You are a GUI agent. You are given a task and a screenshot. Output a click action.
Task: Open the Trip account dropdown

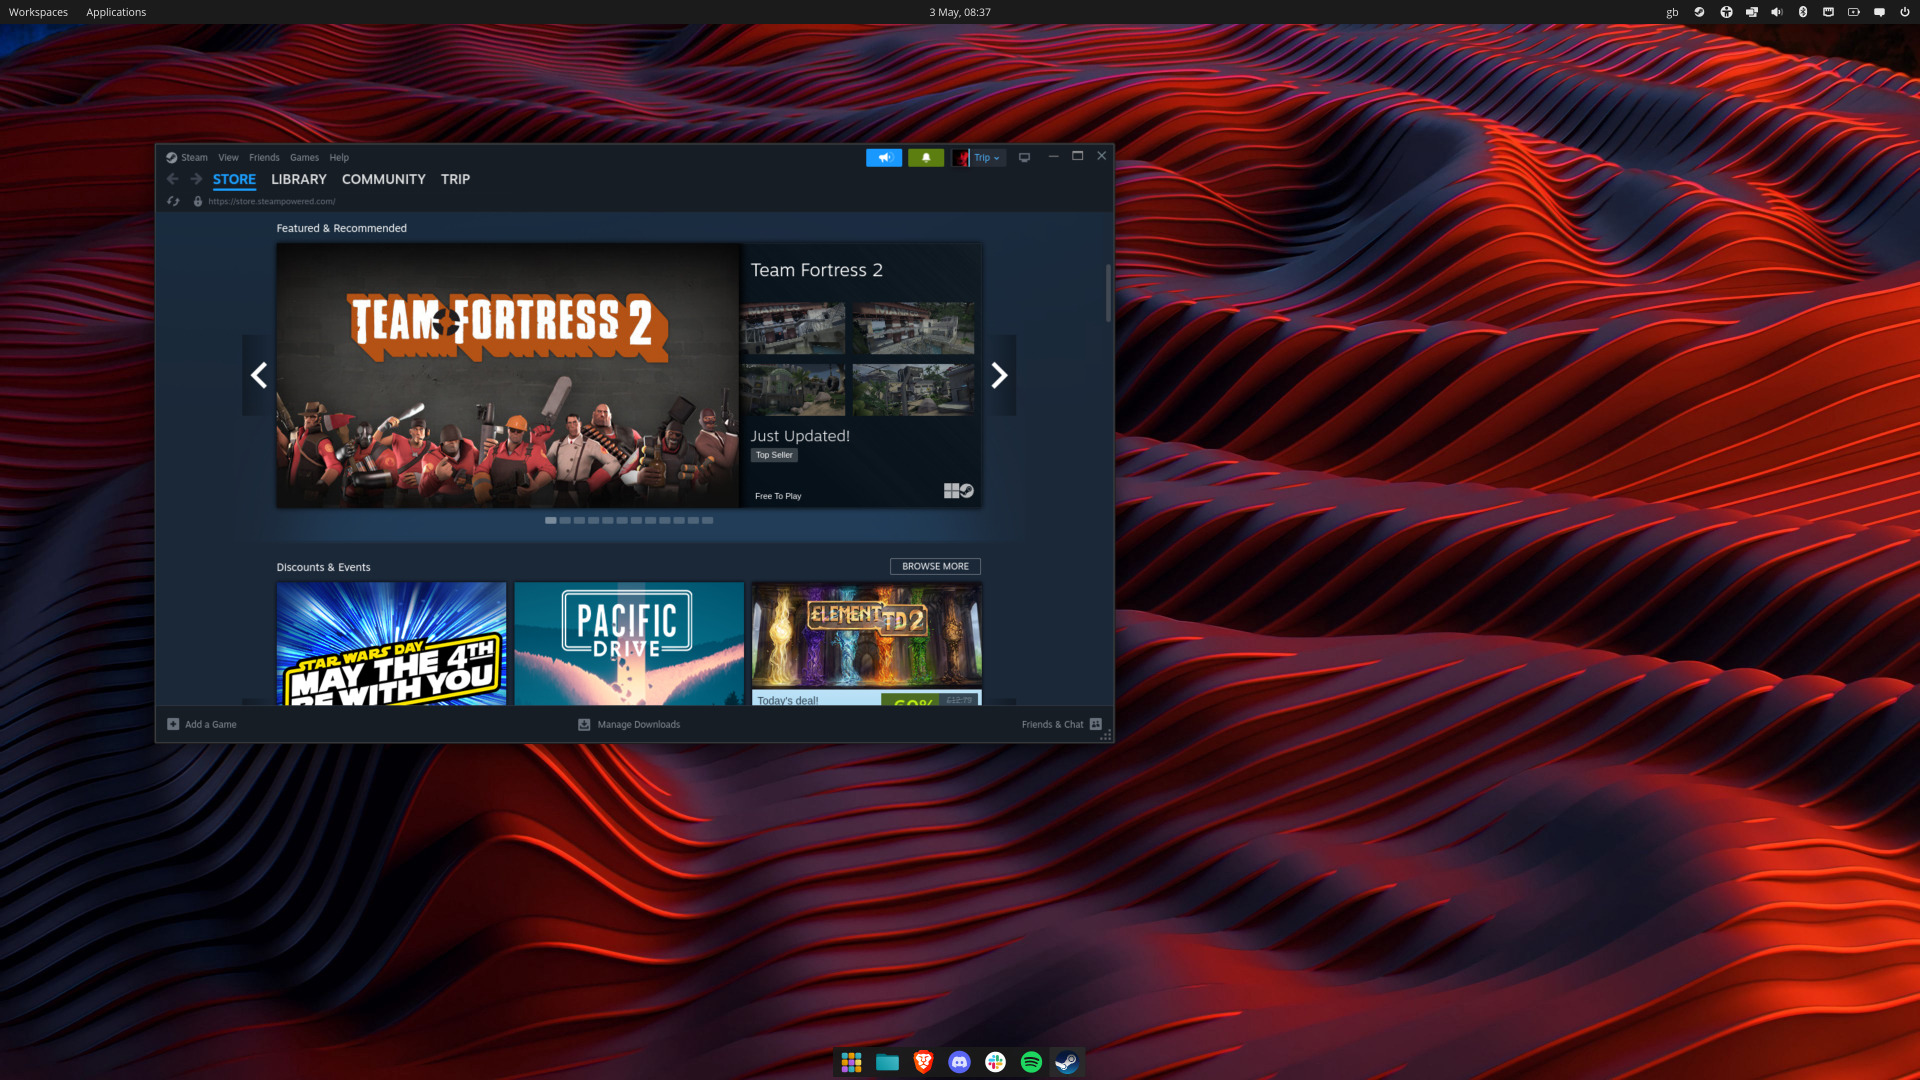coord(979,158)
